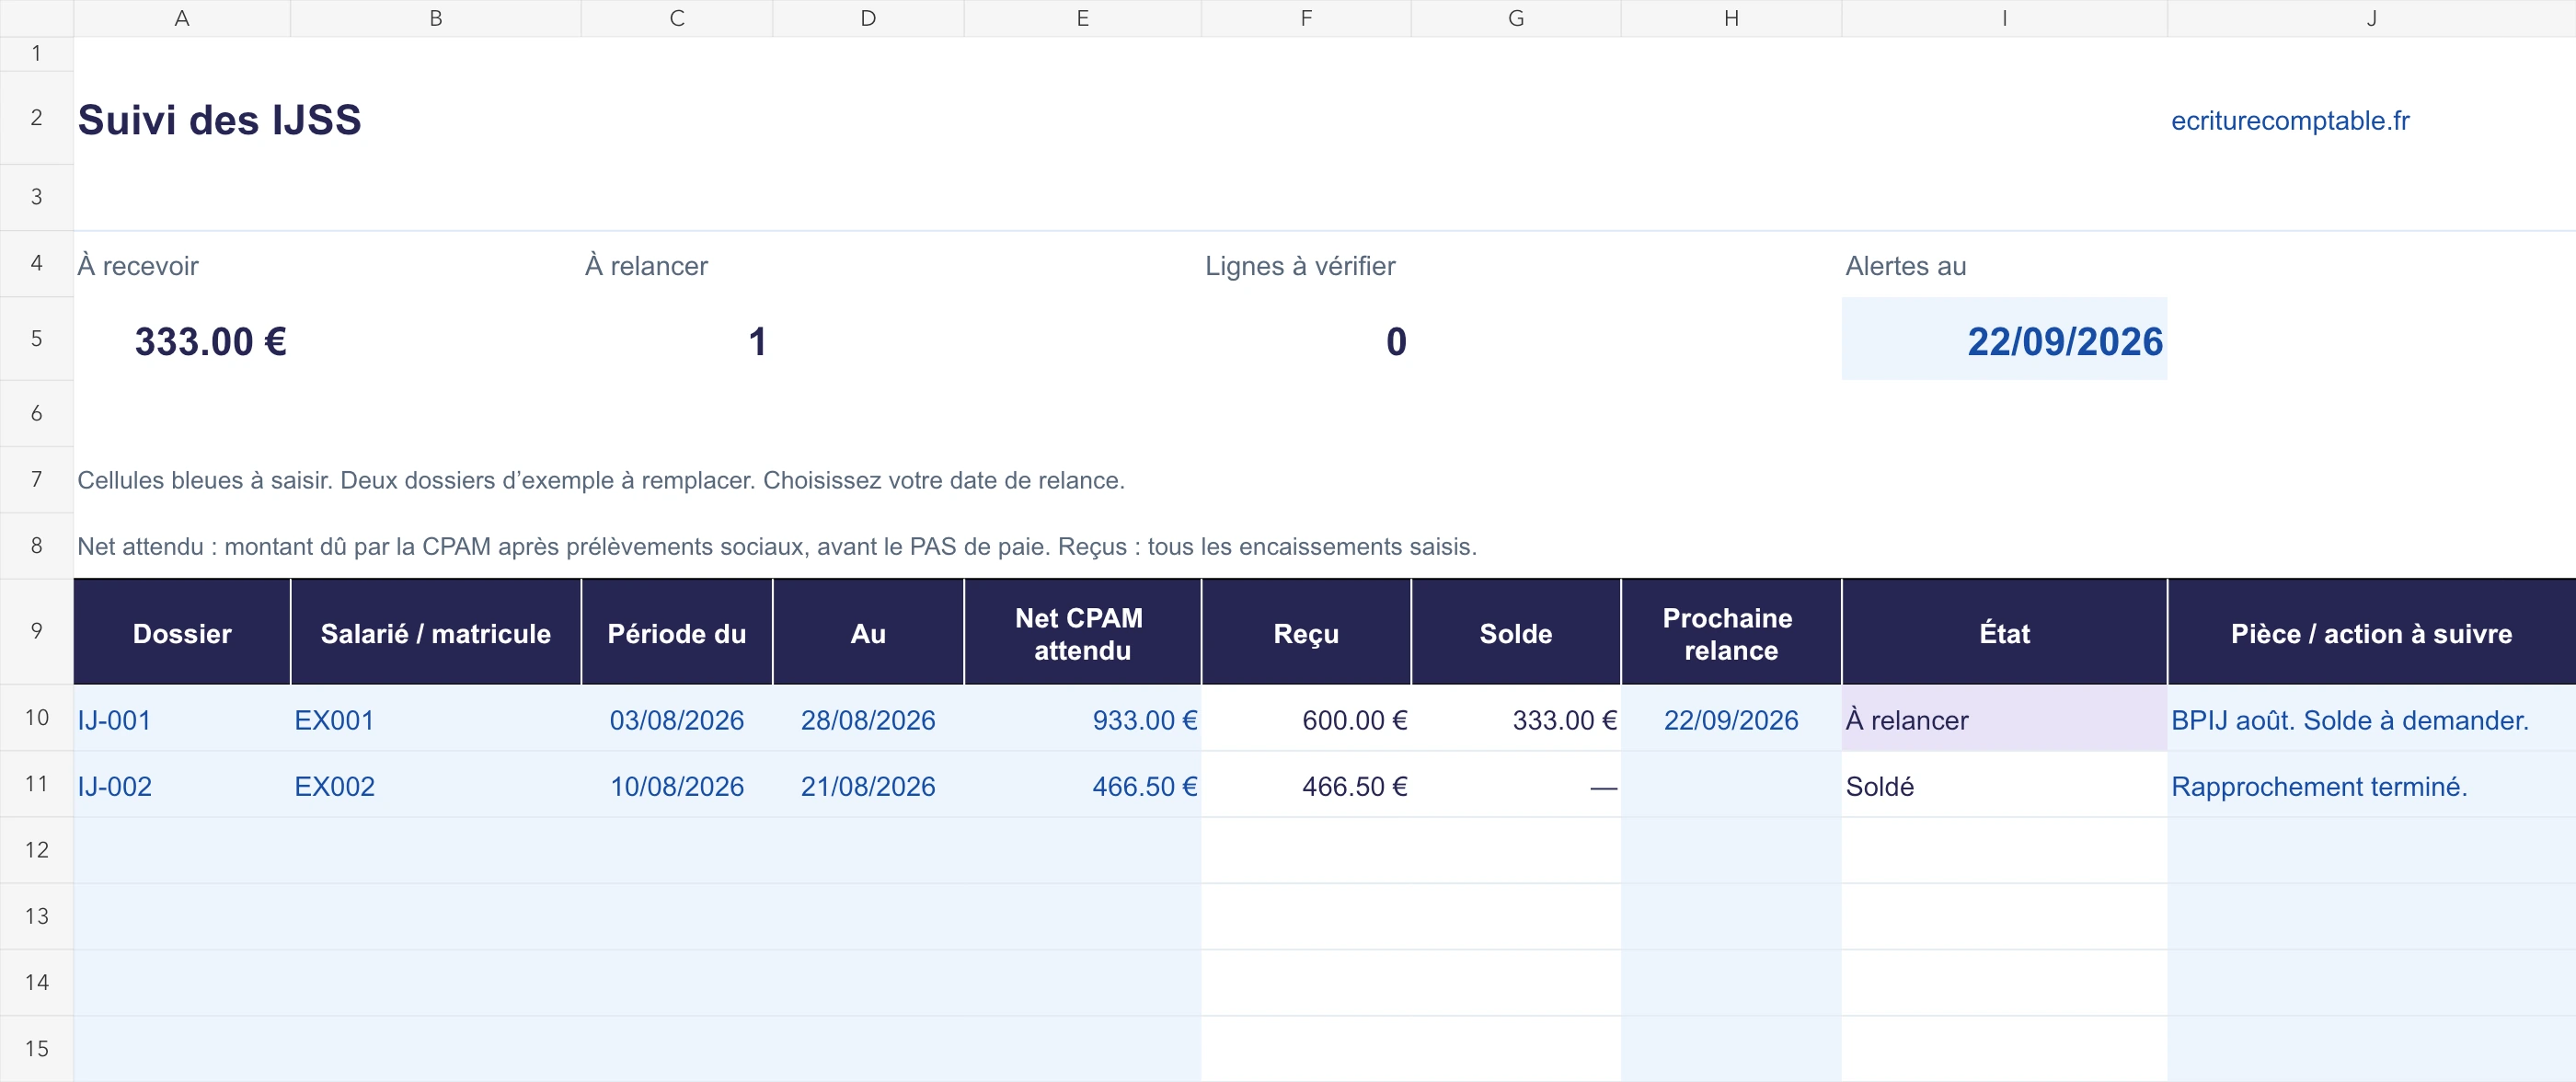Click the 'Alertes au' label
Screen dimensions: 2576x1082
pos(1906,266)
